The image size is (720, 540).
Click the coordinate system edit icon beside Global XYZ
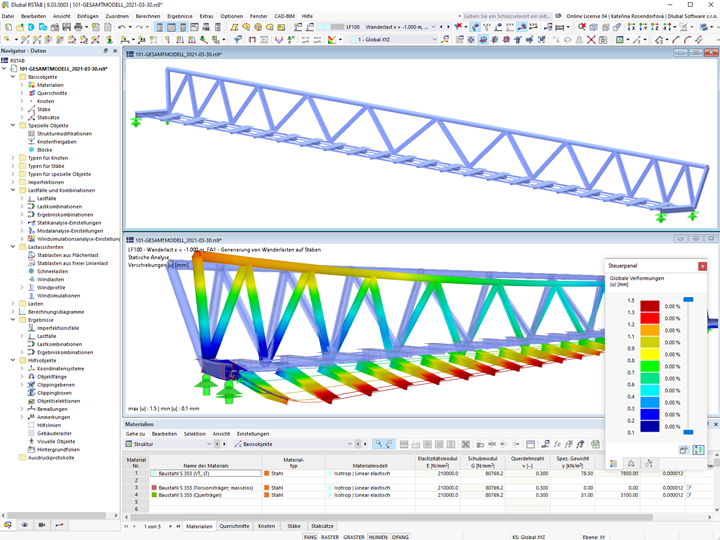pos(445,40)
